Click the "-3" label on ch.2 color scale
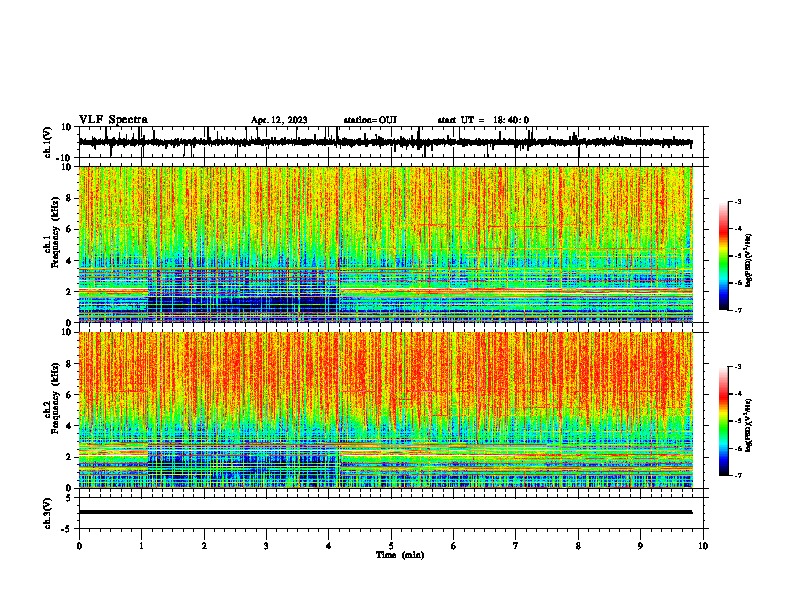792x612 pixels. coord(737,367)
